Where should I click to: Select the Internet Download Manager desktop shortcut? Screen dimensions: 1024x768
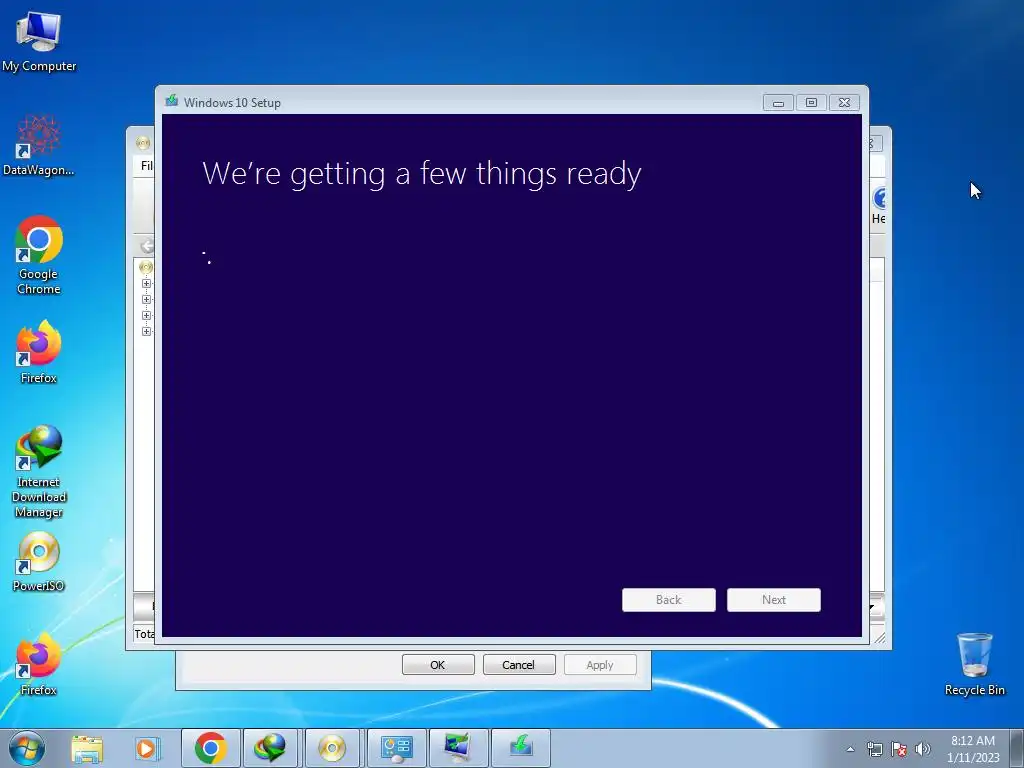(x=39, y=472)
